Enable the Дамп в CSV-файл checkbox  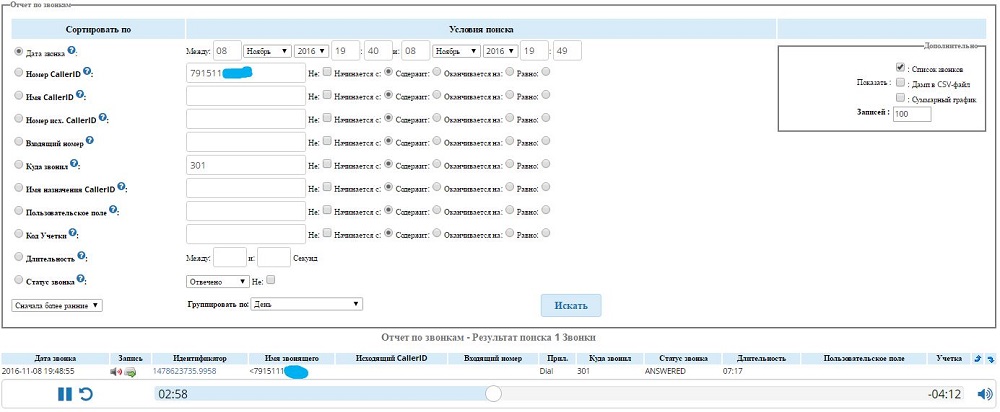coord(900,83)
